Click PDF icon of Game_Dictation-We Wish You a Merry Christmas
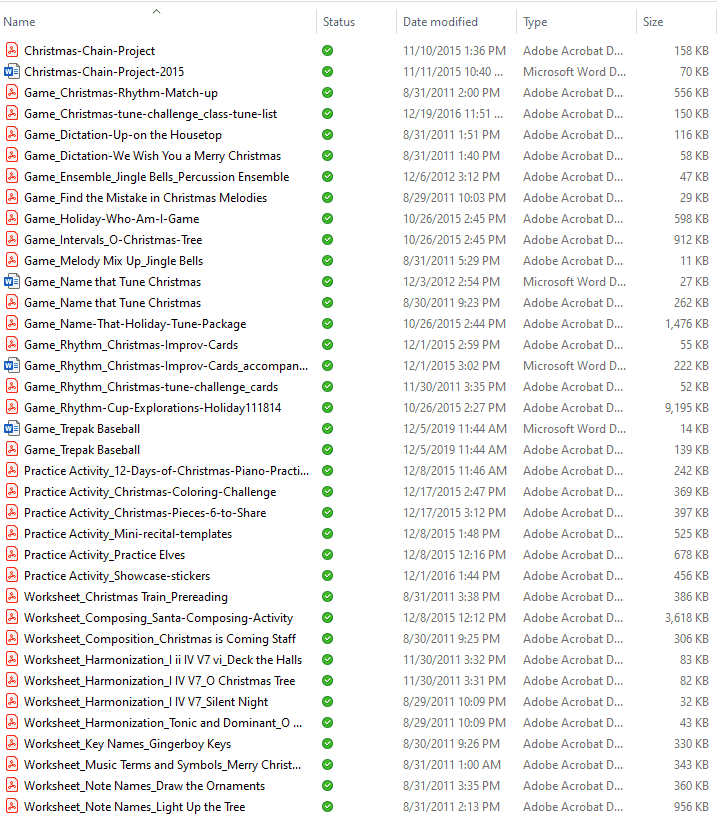Image resolution: width=717 pixels, height=819 pixels. [11, 156]
